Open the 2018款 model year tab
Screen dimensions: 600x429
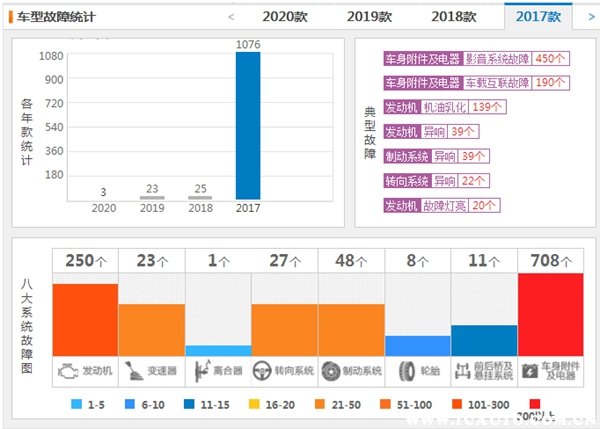click(454, 17)
